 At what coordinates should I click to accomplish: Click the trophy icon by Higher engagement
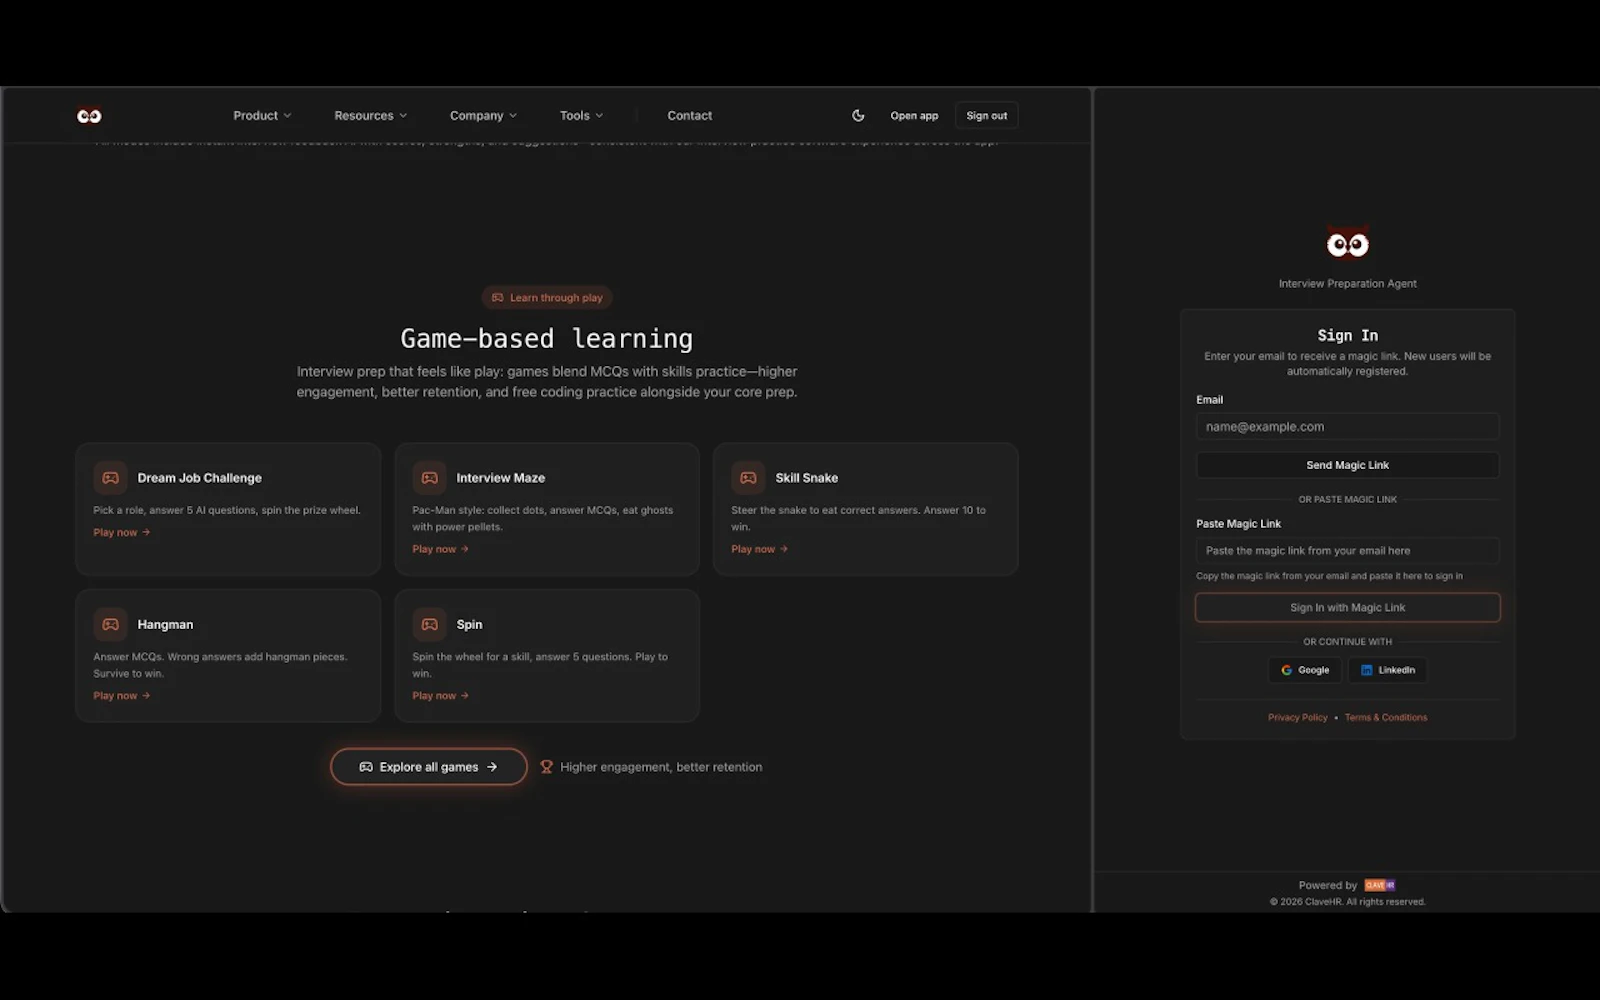(546, 767)
